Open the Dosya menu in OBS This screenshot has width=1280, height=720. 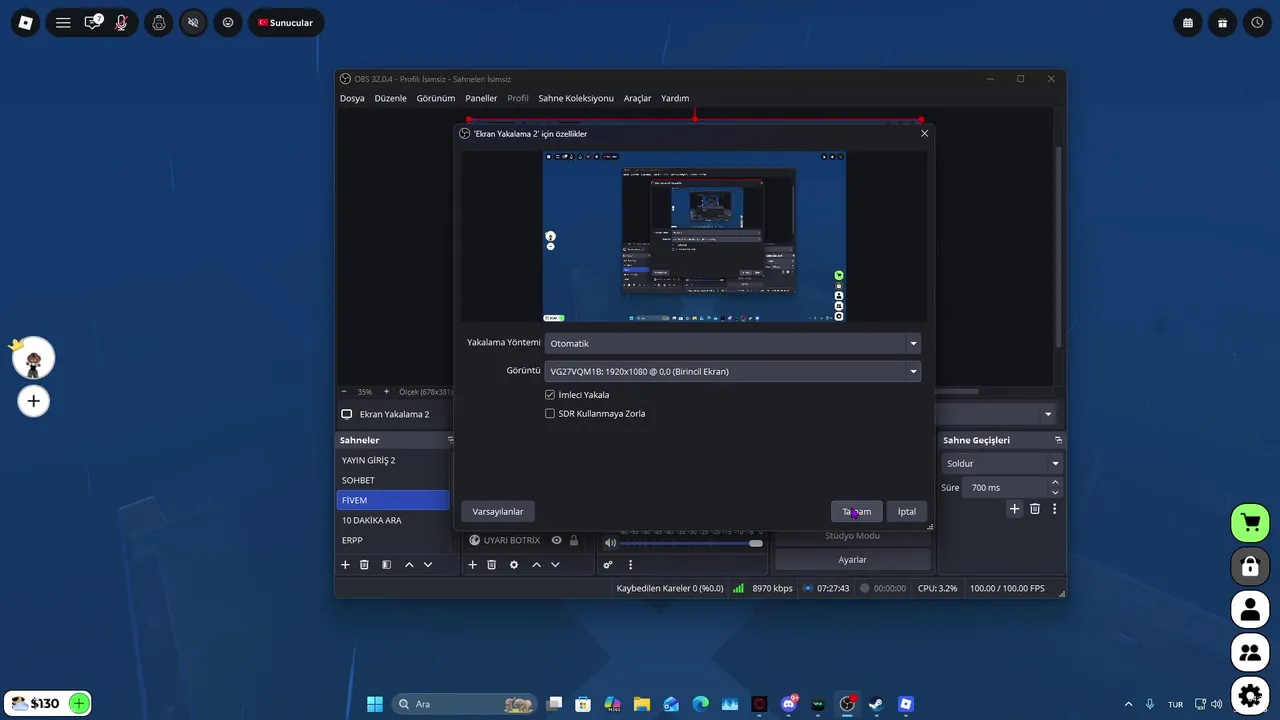(x=352, y=98)
